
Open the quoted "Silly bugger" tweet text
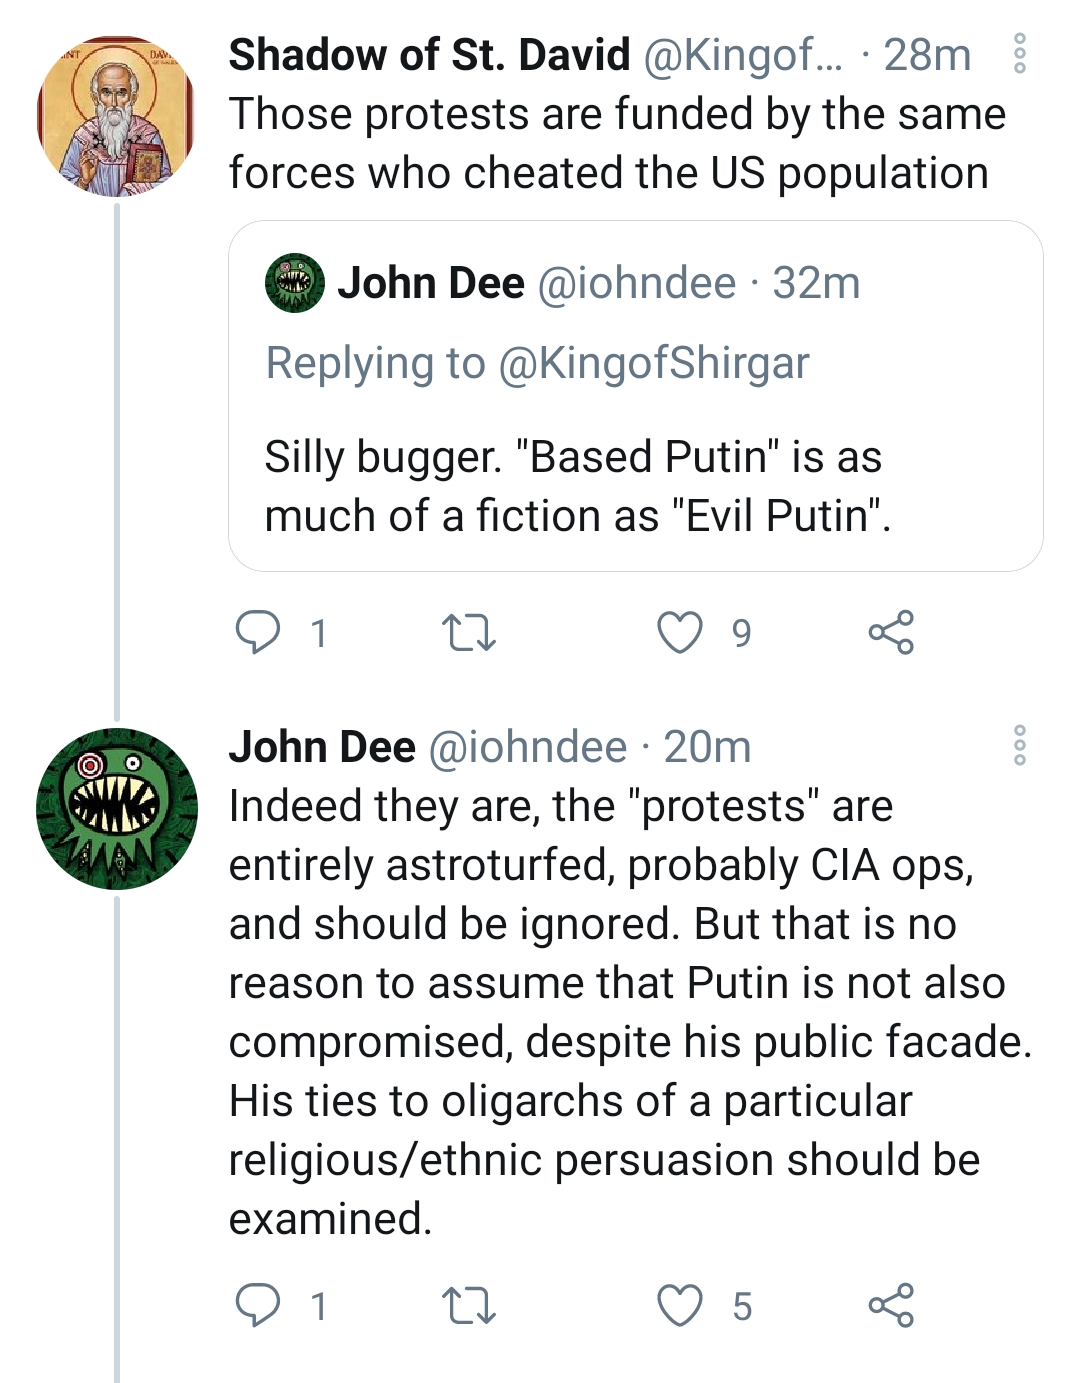(576, 486)
